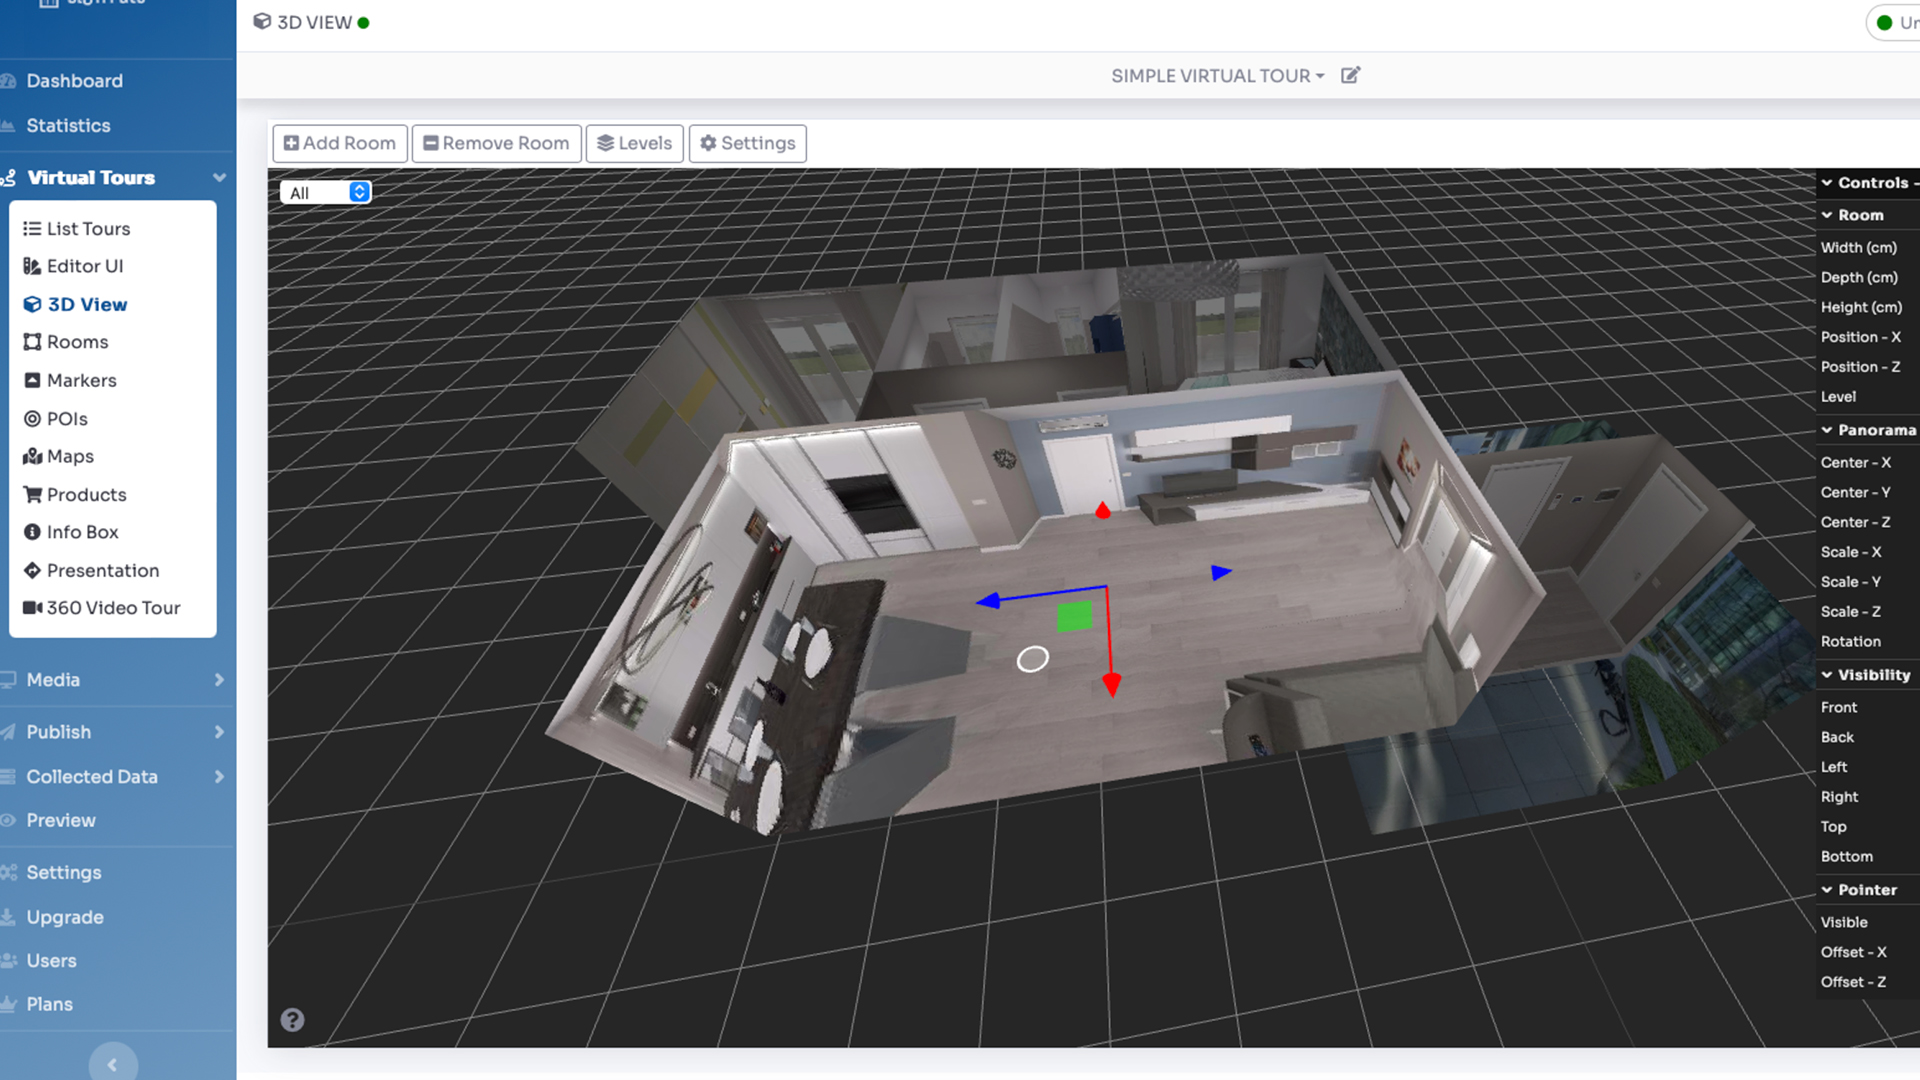The image size is (1920, 1080).
Task: Open Preview in the sidebar
Action: click(x=61, y=821)
